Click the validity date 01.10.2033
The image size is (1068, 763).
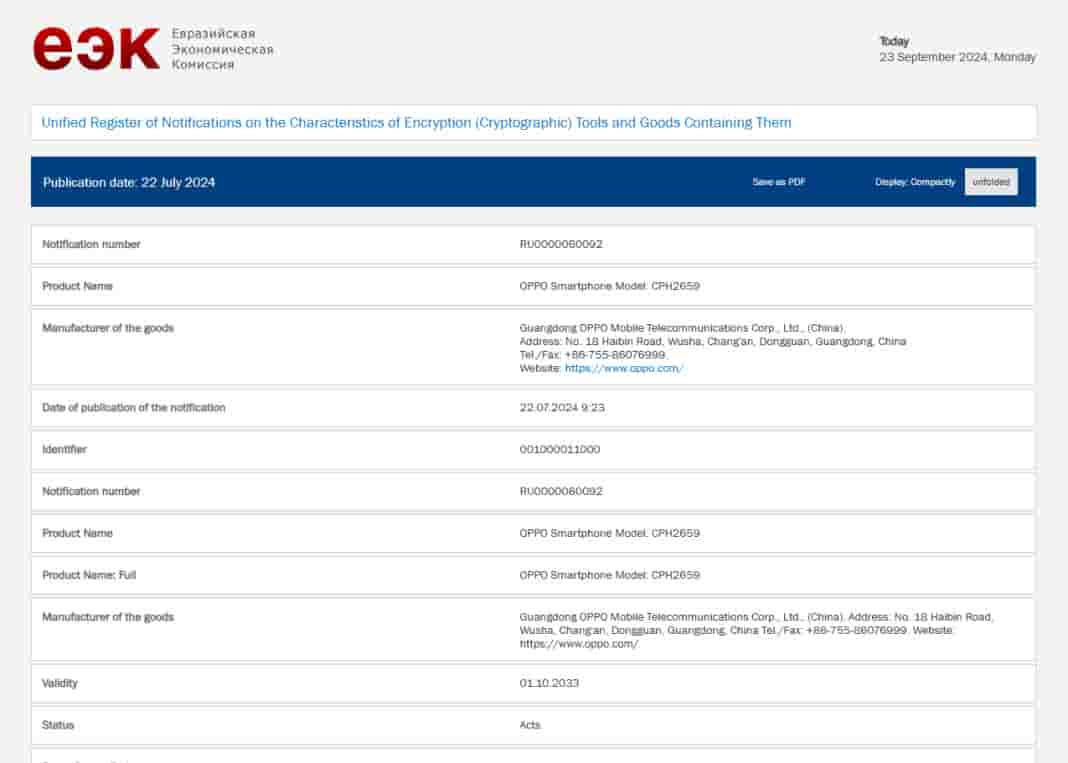pyautogui.click(x=549, y=683)
